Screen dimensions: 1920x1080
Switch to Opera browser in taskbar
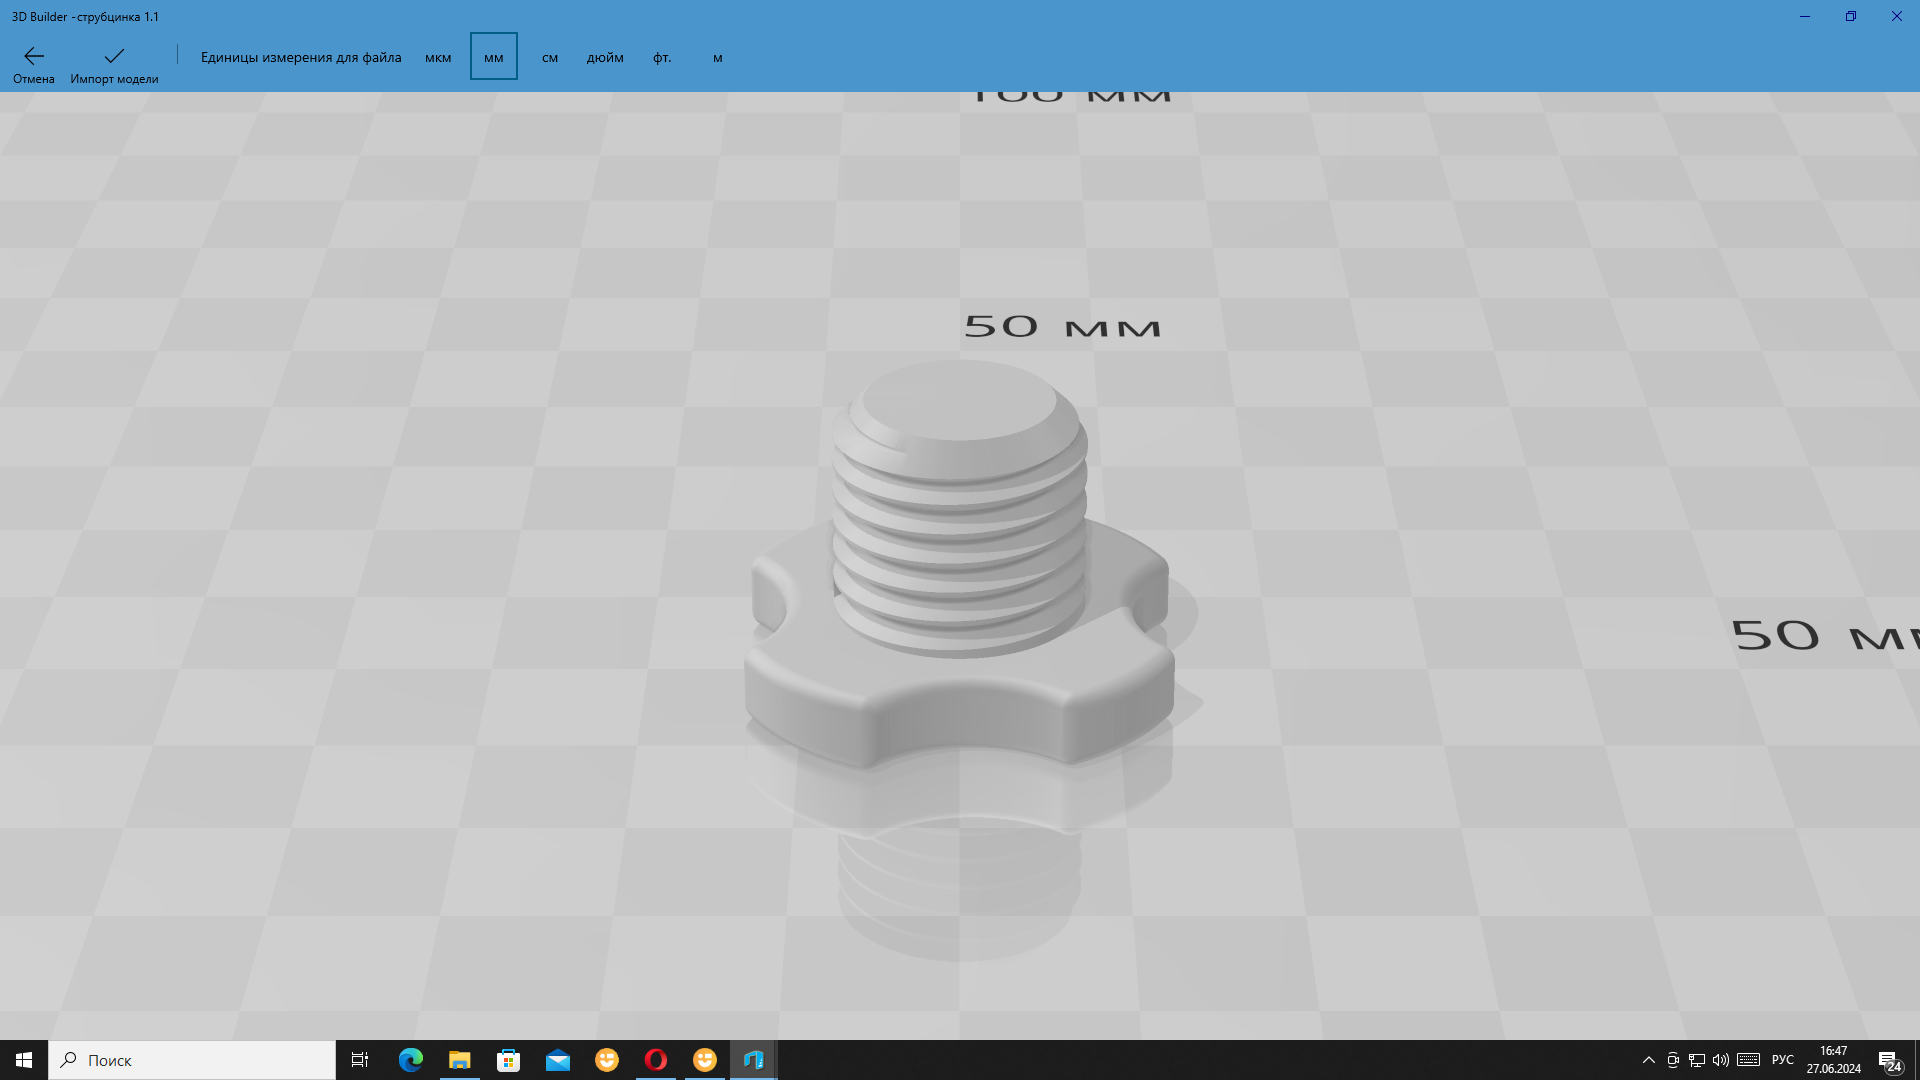[656, 1060]
